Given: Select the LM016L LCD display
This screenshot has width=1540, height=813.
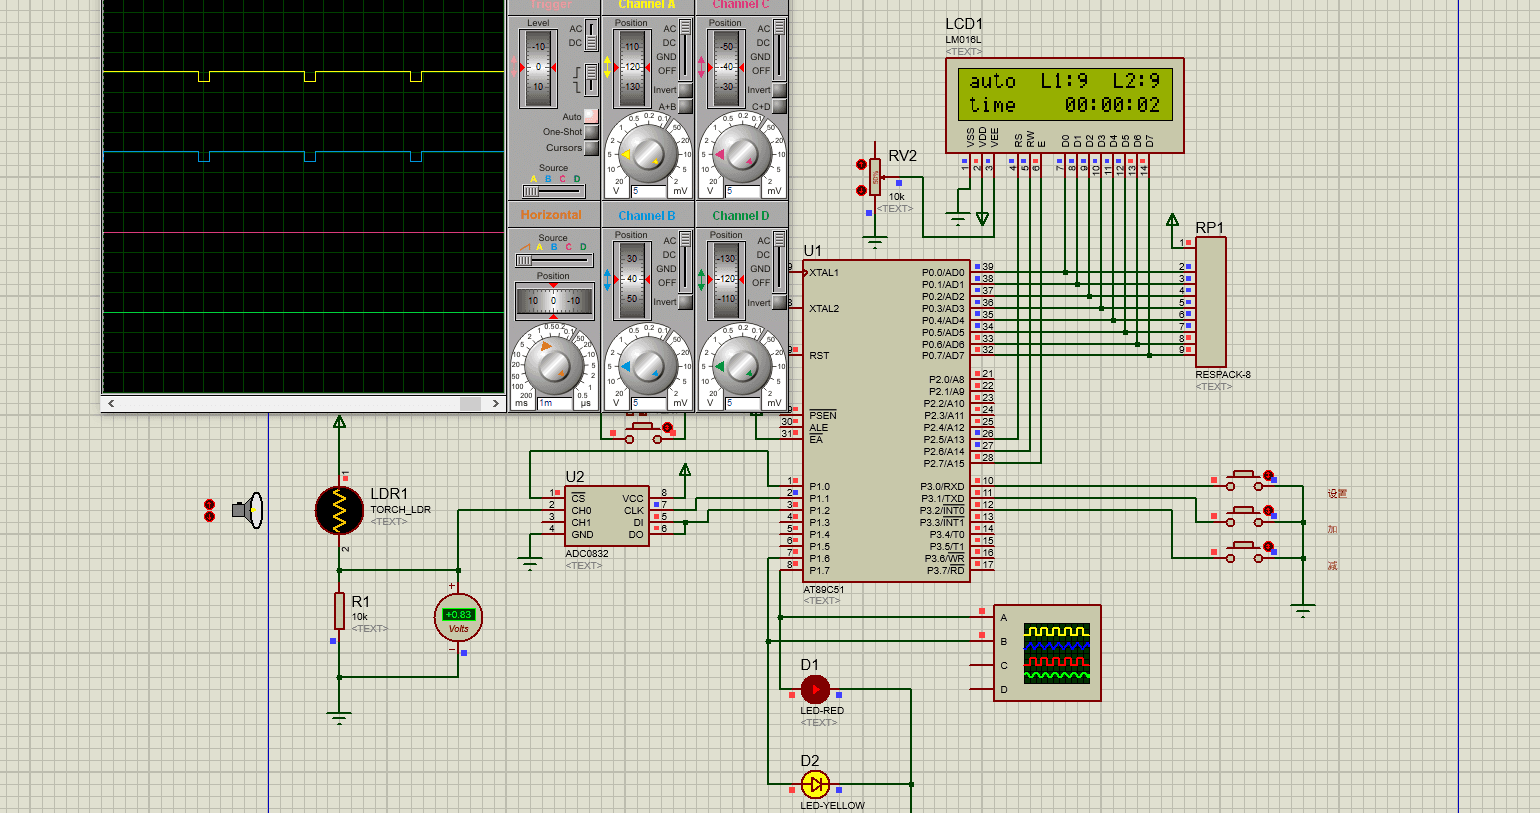Looking at the screenshot, I should click(1065, 105).
